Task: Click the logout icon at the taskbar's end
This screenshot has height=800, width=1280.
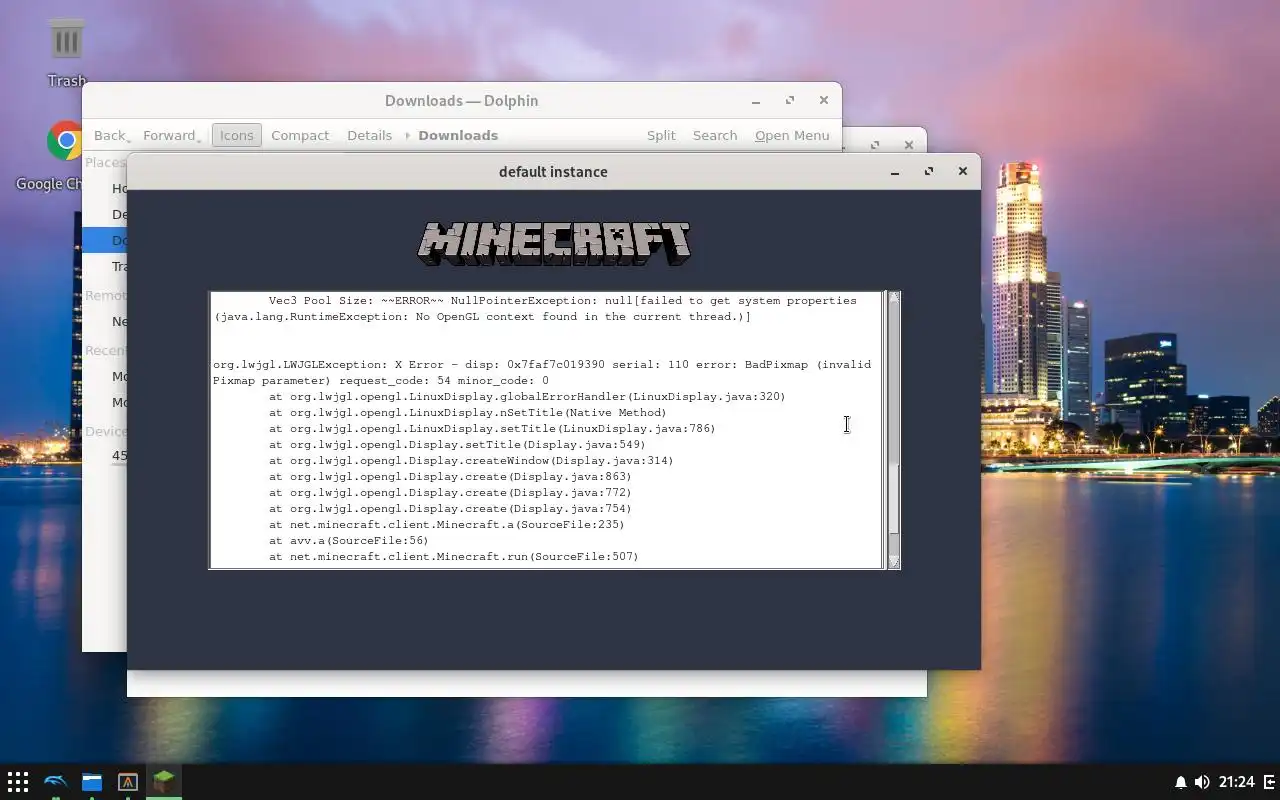Action: click(x=1270, y=782)
